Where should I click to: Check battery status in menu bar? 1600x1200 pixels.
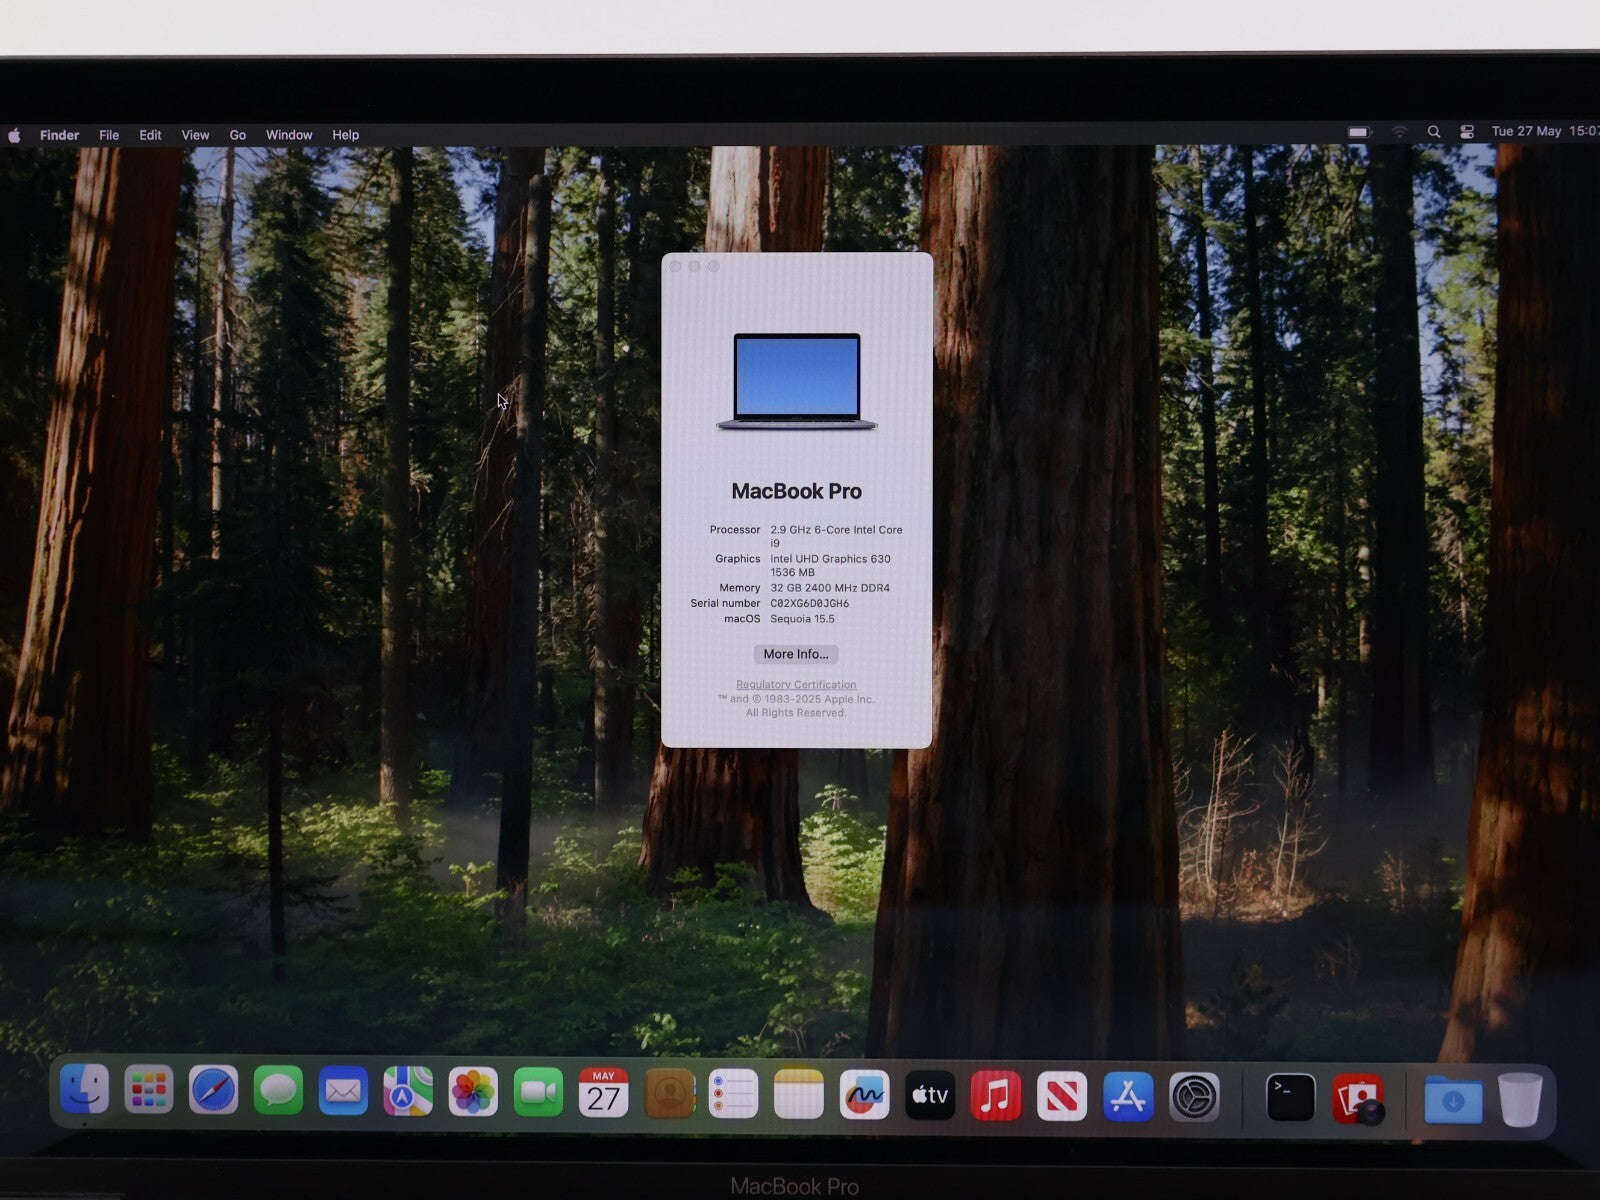point(1359,132)
